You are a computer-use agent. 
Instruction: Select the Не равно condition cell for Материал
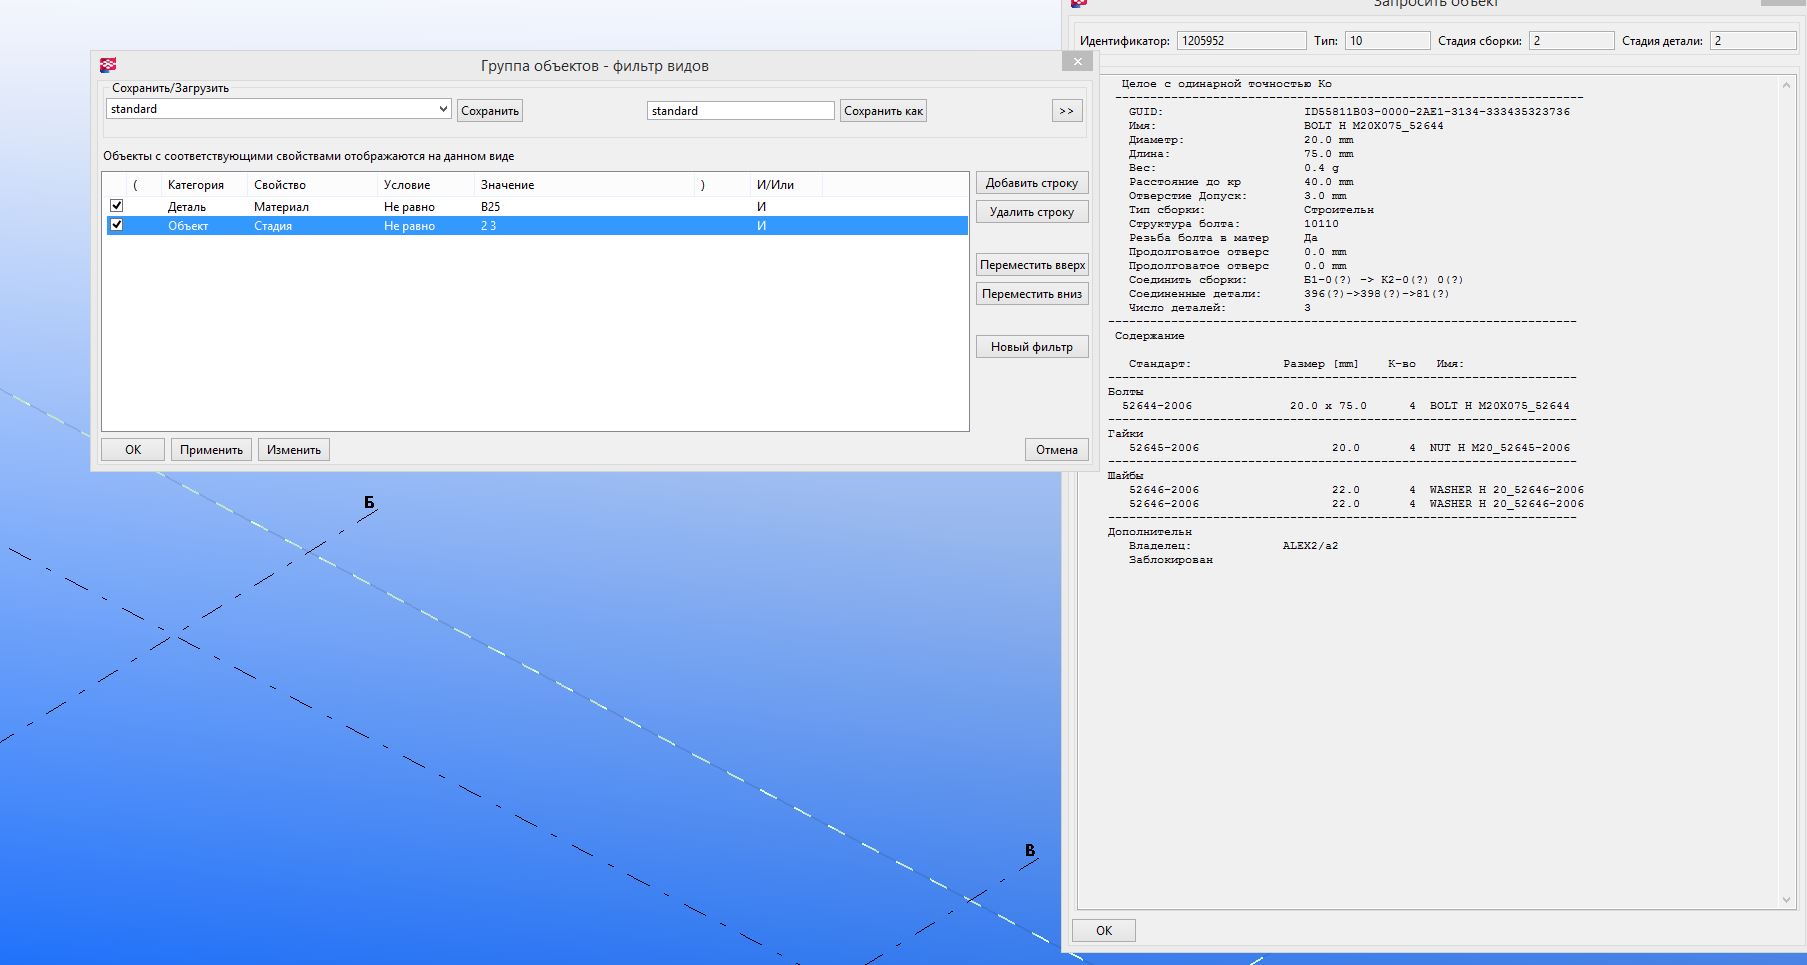point(409,207)
